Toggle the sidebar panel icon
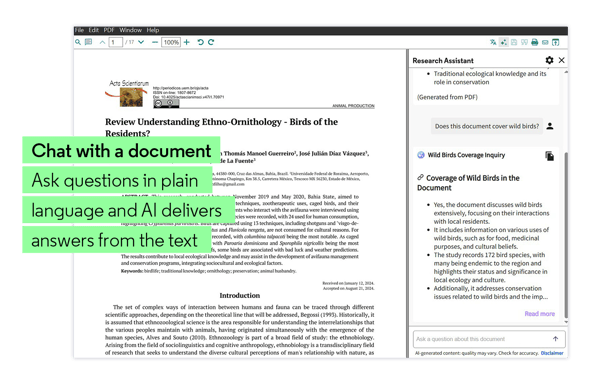 pos(88,42)
